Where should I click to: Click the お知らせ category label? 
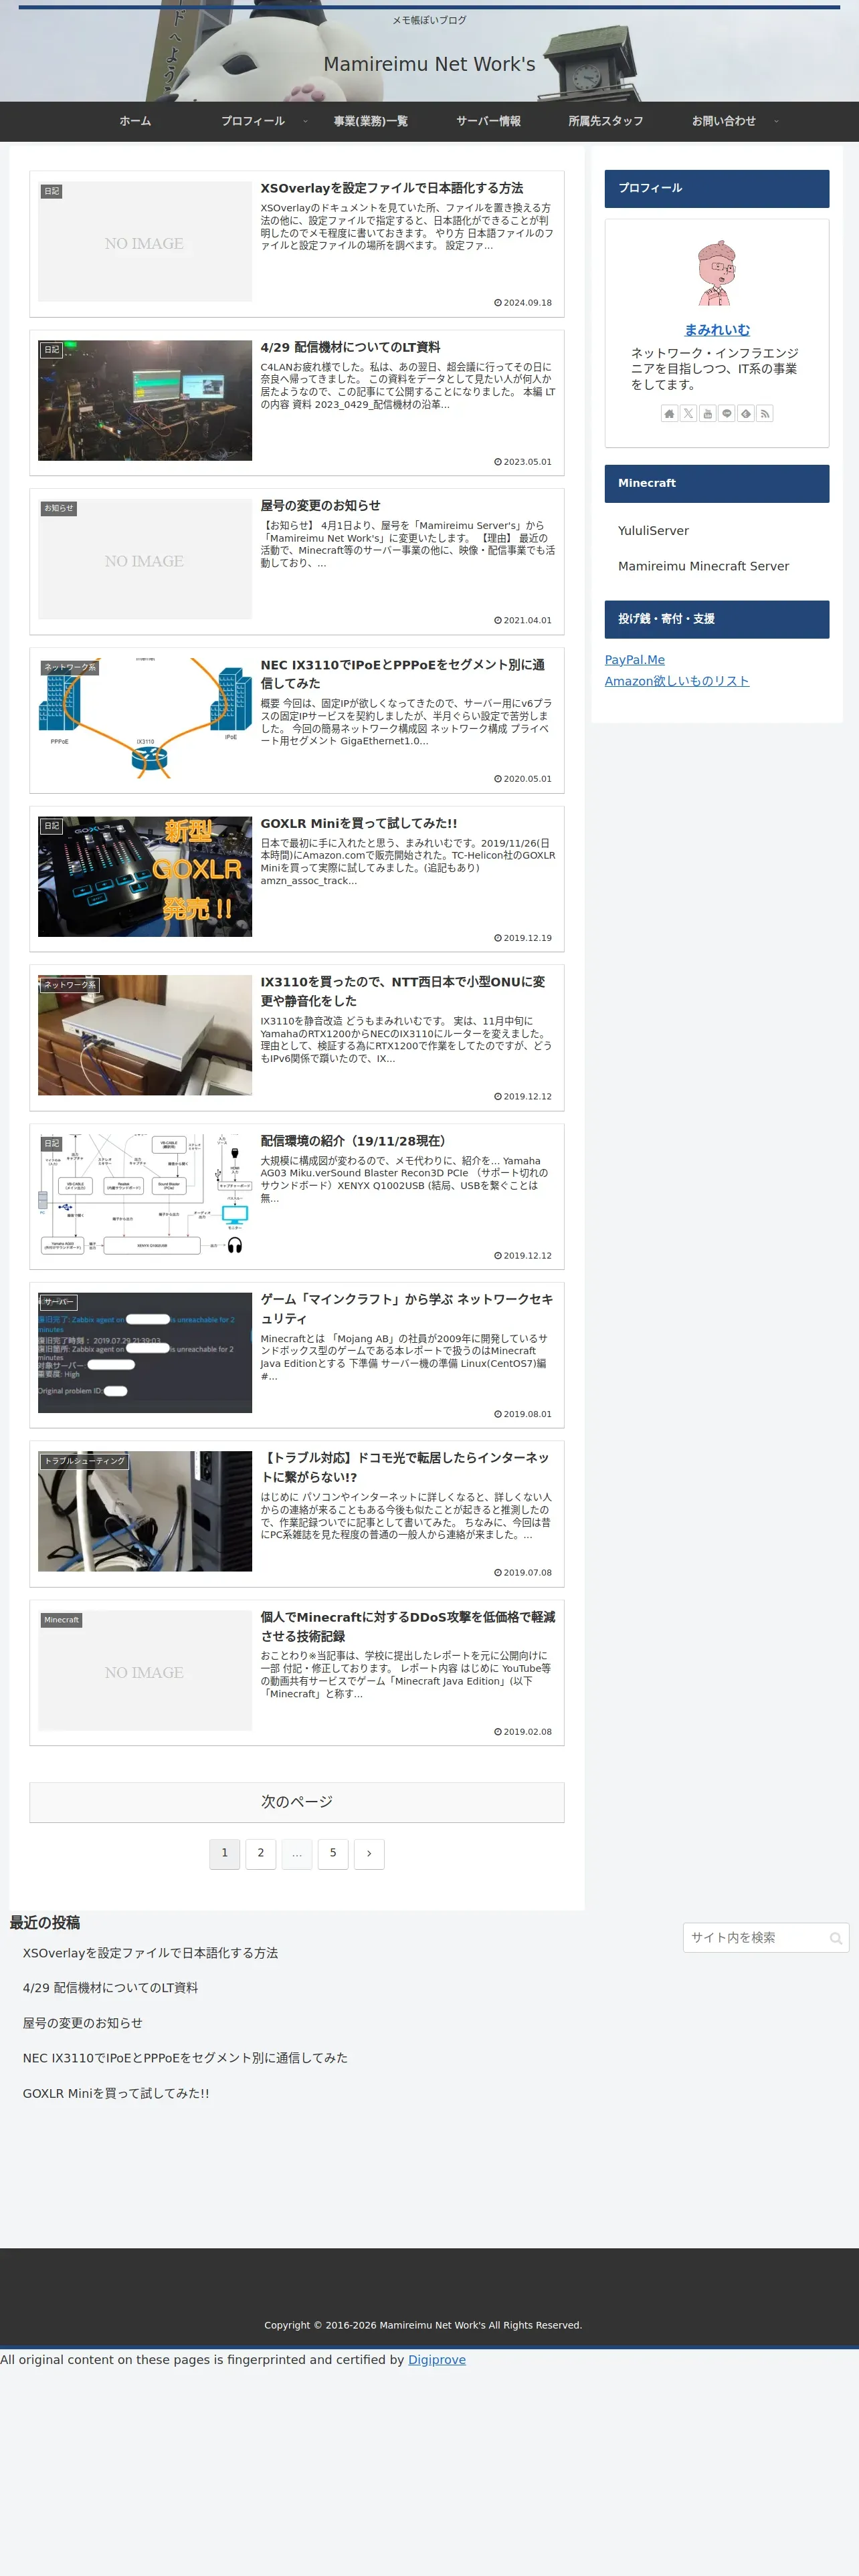point(58,508)
